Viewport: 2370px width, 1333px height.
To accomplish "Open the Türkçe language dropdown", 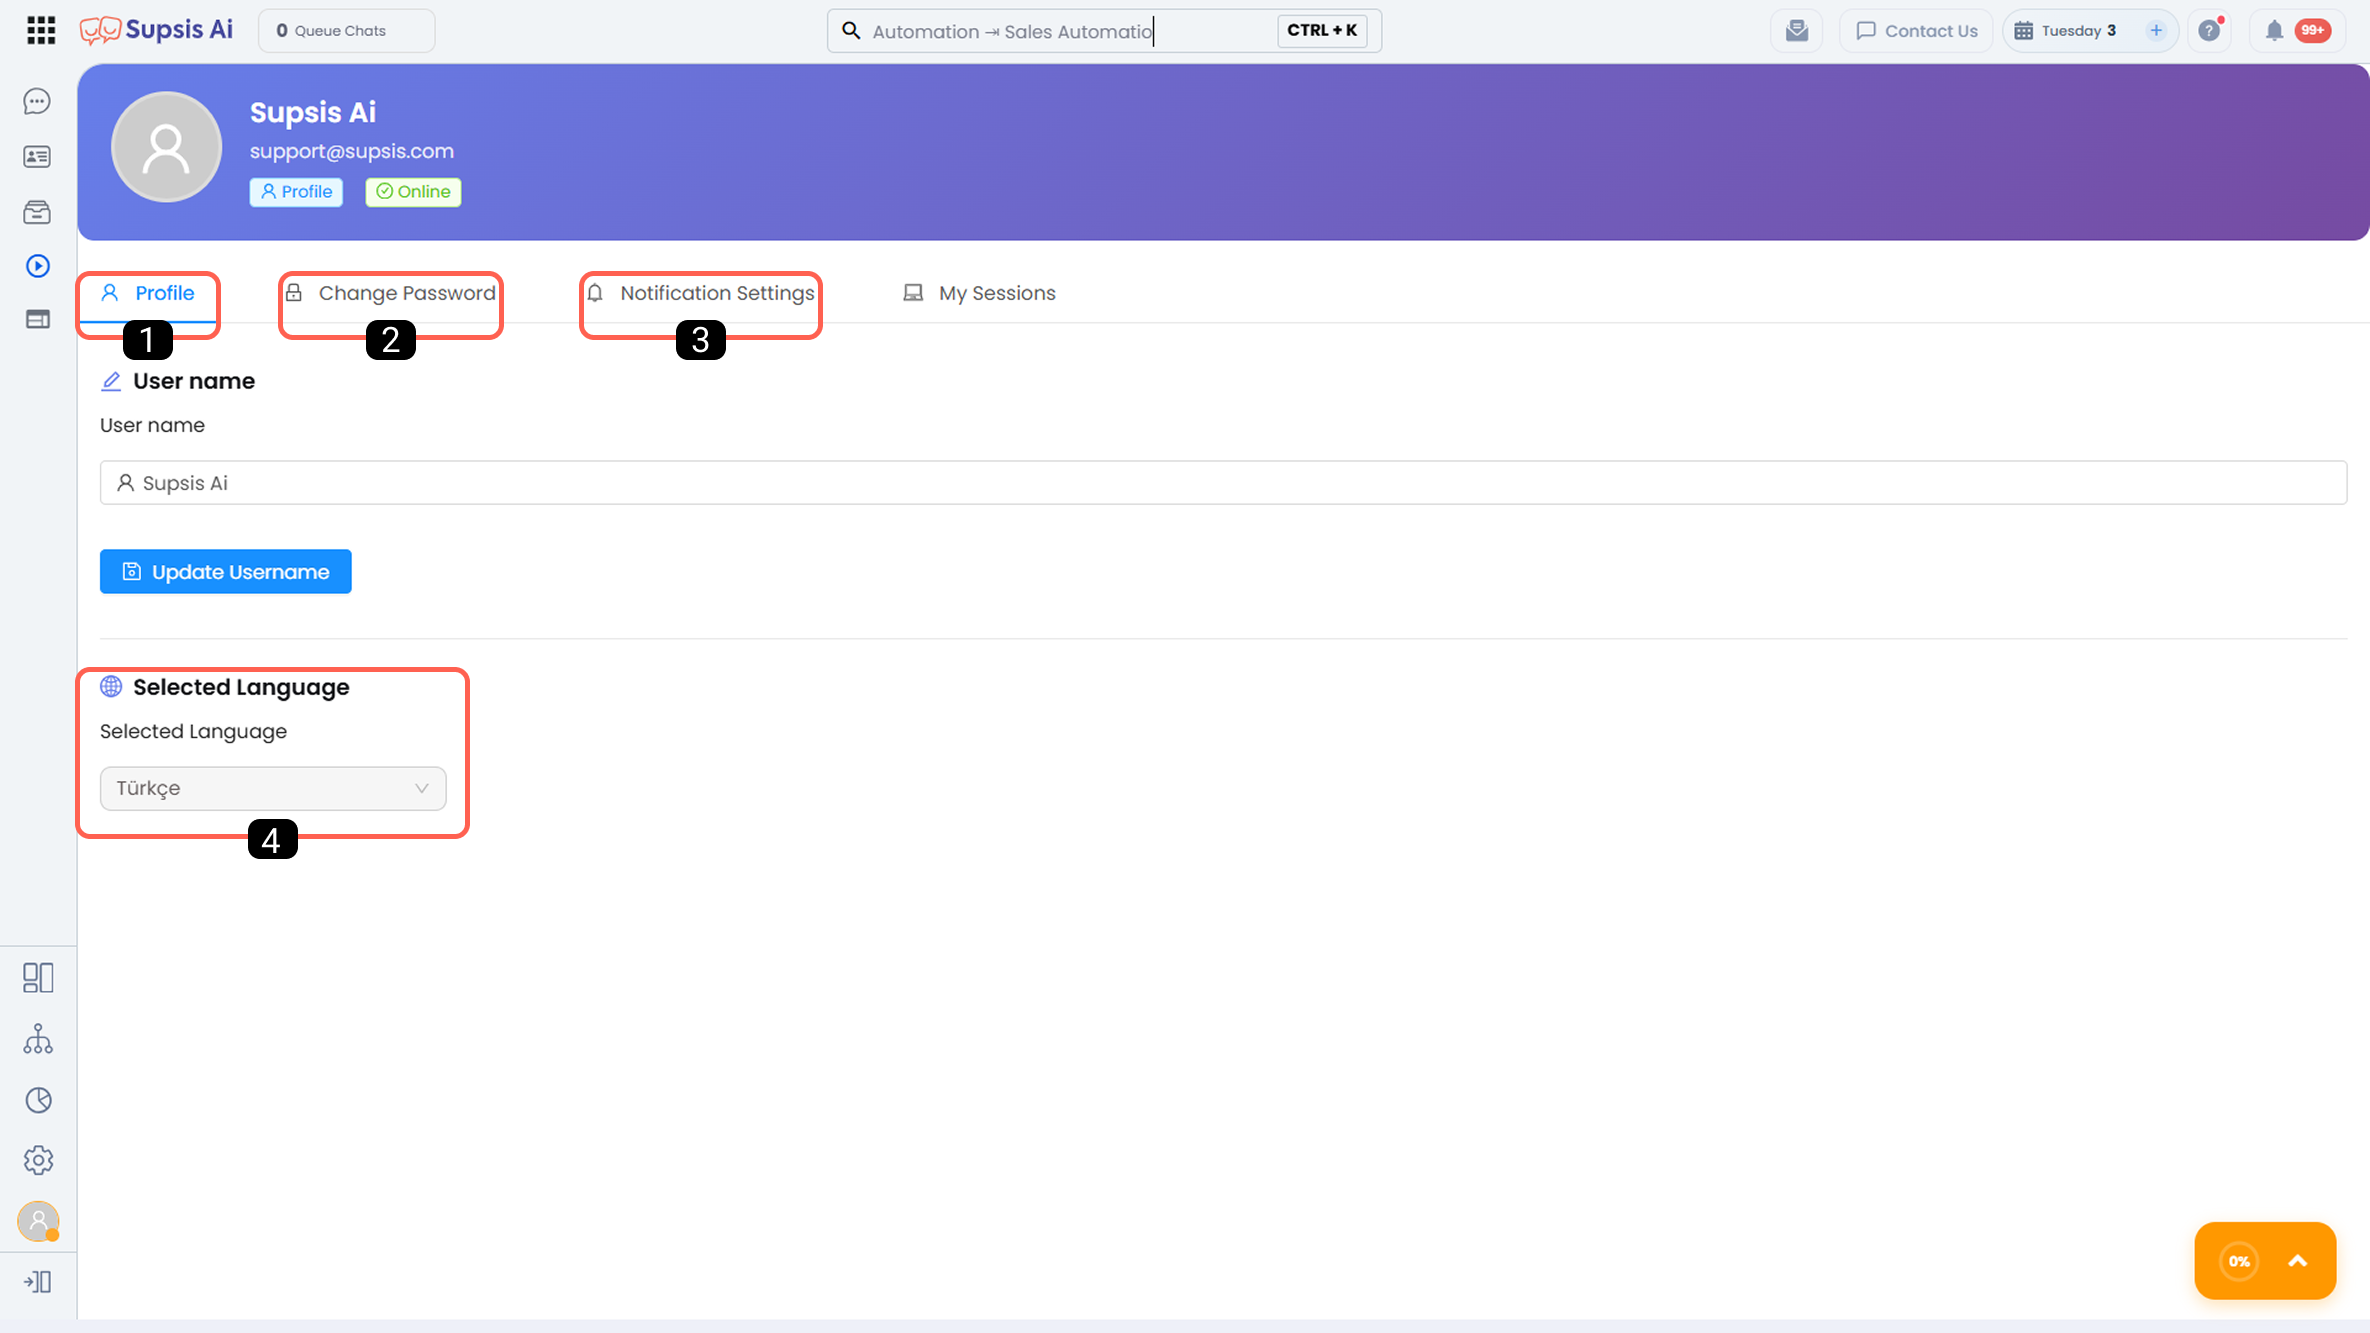I will [273, 788].
